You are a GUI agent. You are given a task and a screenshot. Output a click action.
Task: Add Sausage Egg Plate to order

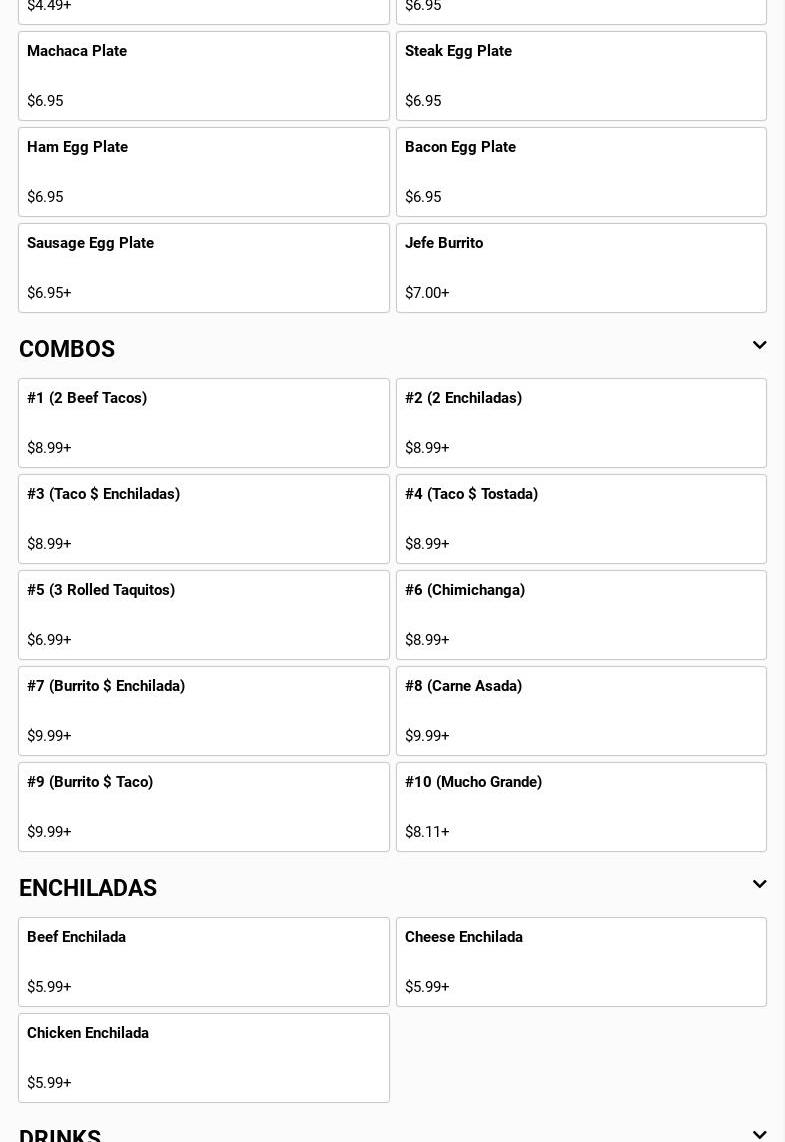pos(203,268)
